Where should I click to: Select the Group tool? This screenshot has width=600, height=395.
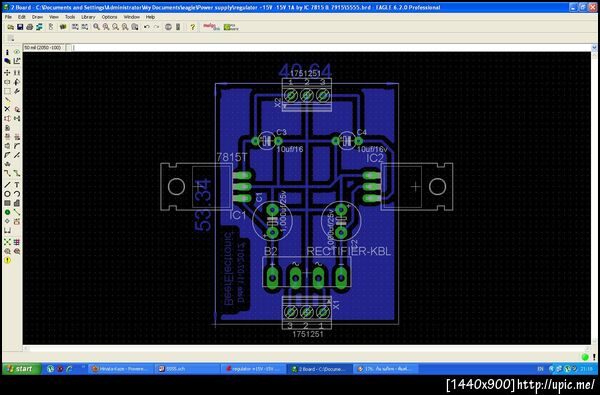point(7,91)
